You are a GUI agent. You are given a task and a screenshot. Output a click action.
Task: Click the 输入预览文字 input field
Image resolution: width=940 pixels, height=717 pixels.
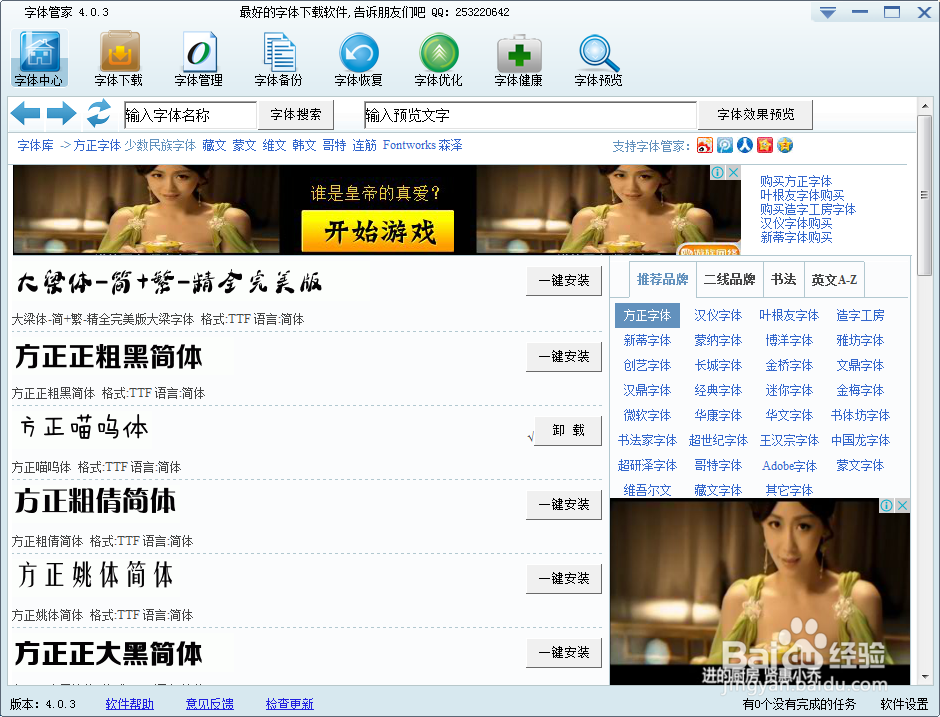click(530, 114)
